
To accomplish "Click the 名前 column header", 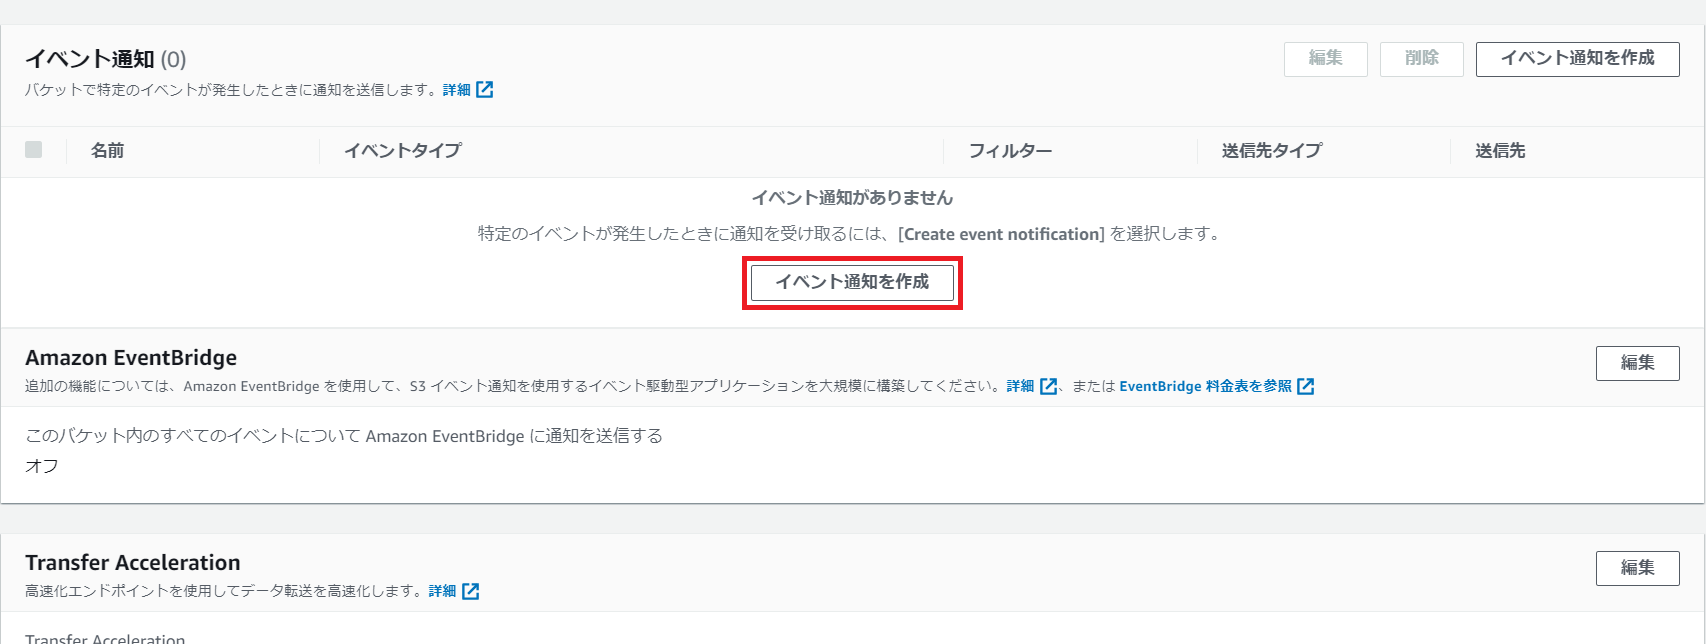I will pos(108,151).
